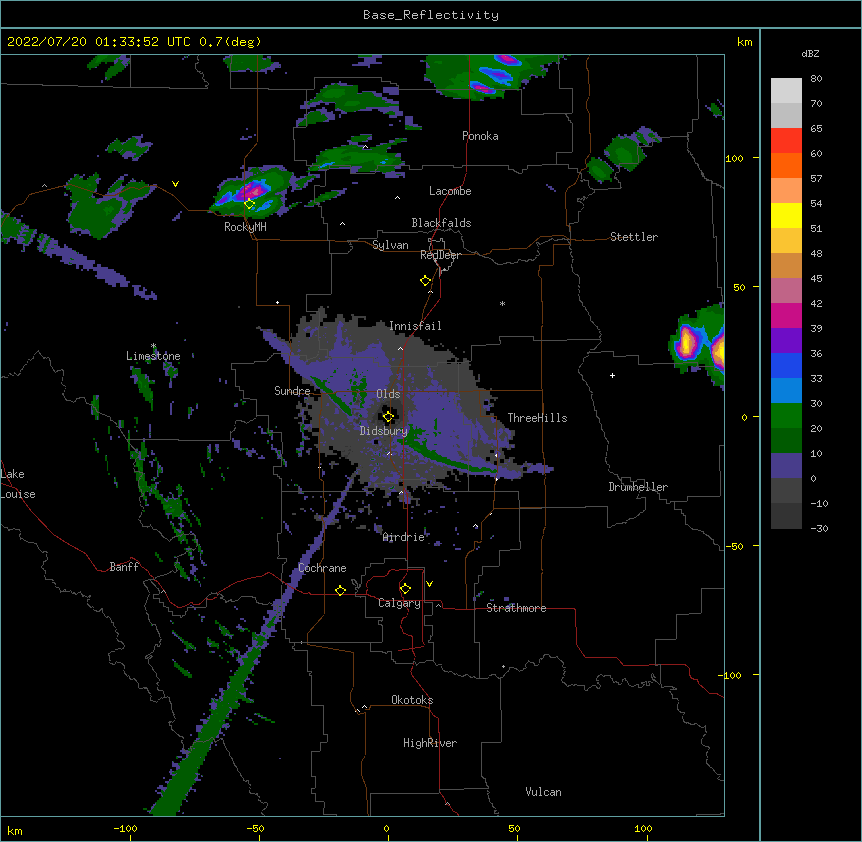Select the -50 tick on right axis
This screenshot has width=862, height=842.
(x=734, y=546)
